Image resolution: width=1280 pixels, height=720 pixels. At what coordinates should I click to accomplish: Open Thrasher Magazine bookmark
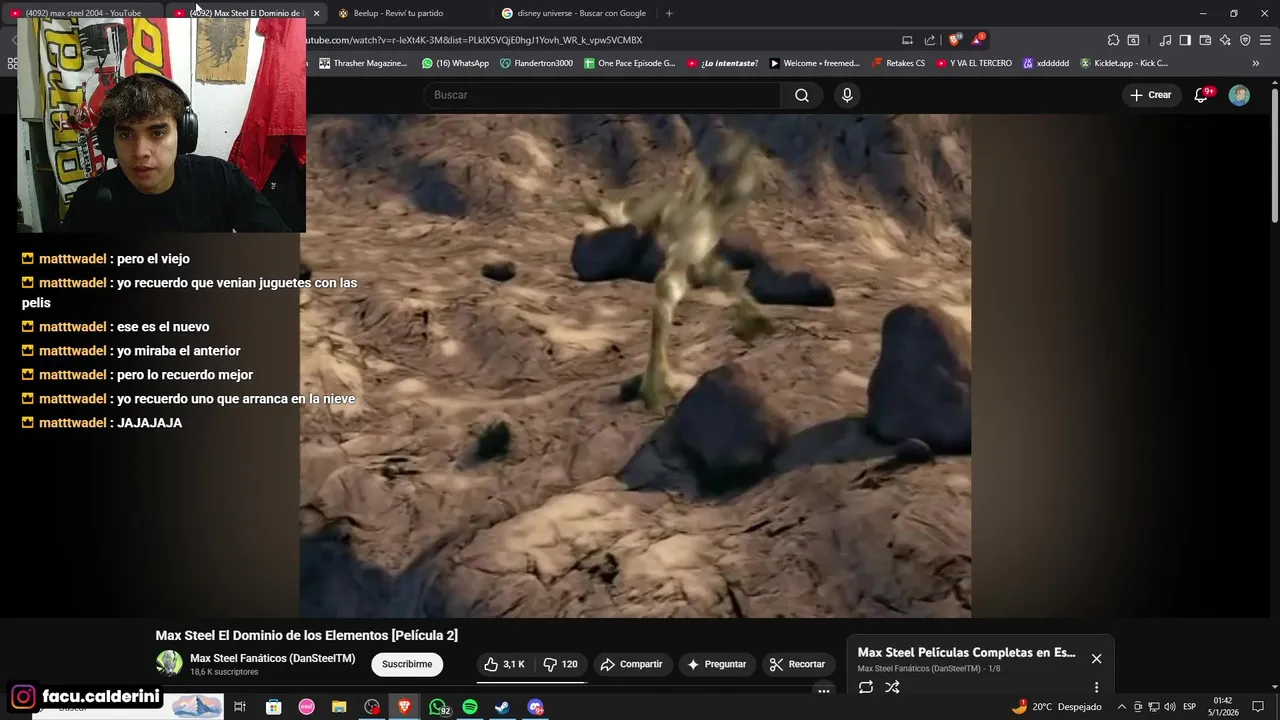[x=363, y=63]
